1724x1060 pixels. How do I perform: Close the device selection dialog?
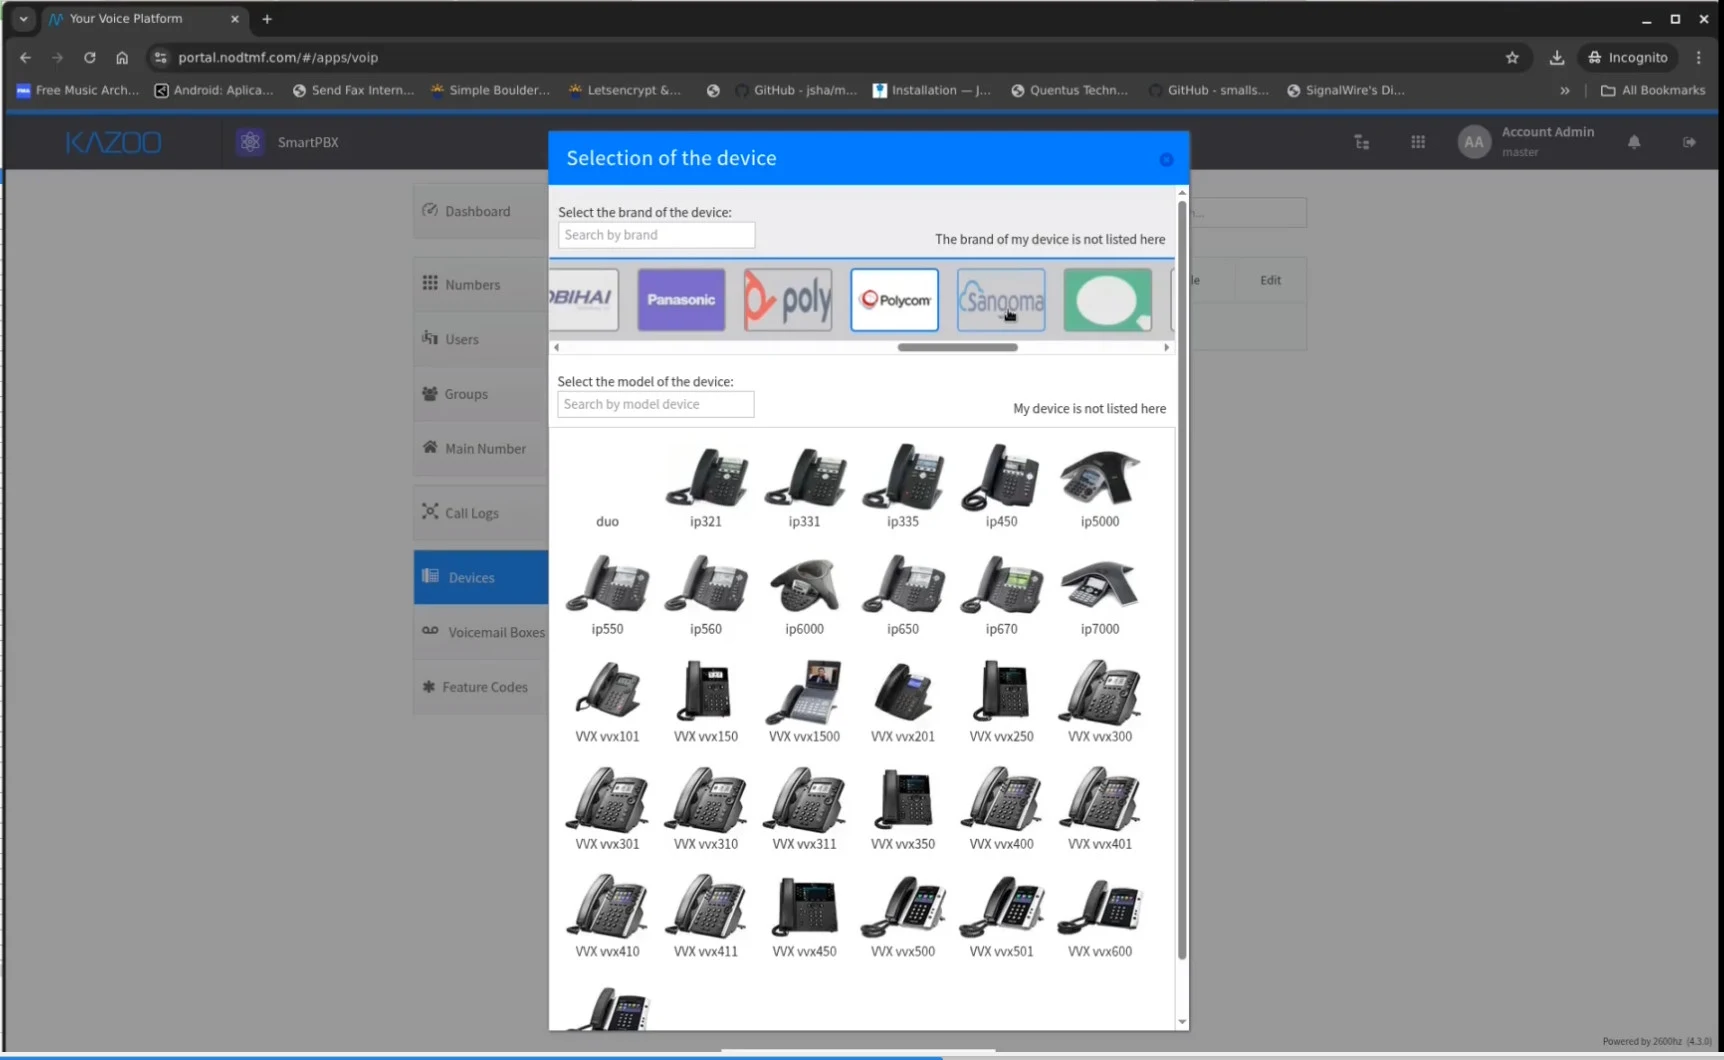pyautogui.click(x=1166, y=160)
